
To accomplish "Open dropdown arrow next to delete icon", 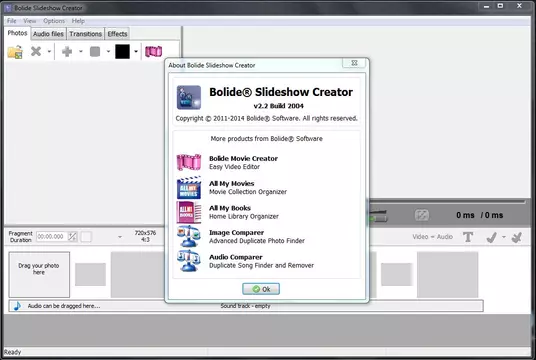I will [49, 52].
